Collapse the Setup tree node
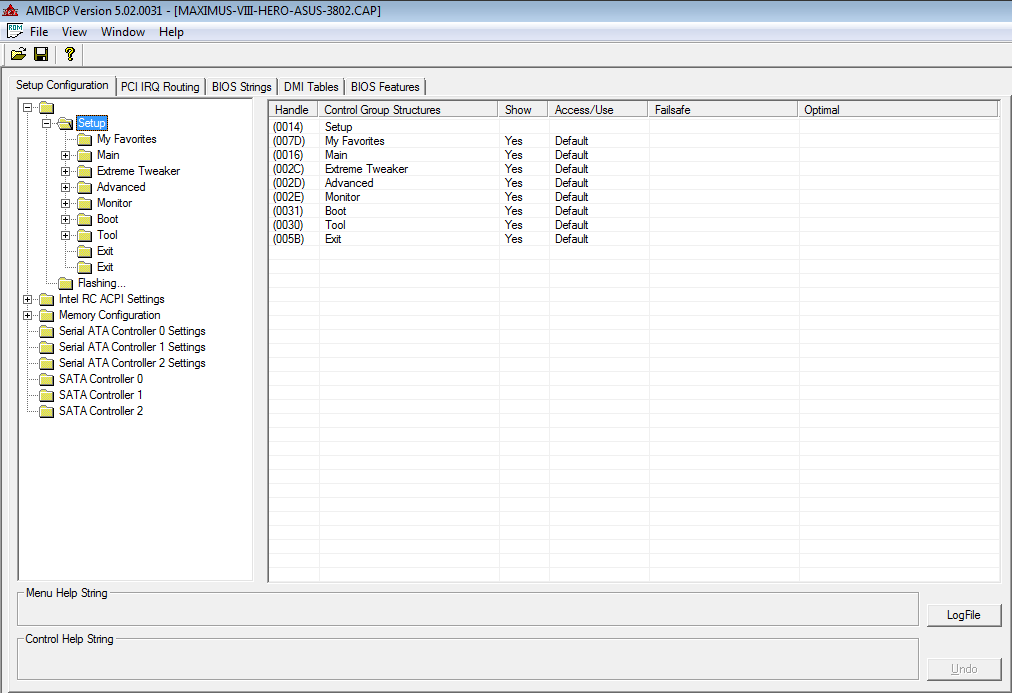Image resolution: width=1012 pixels, height=693 pixels. pos(46,123)
